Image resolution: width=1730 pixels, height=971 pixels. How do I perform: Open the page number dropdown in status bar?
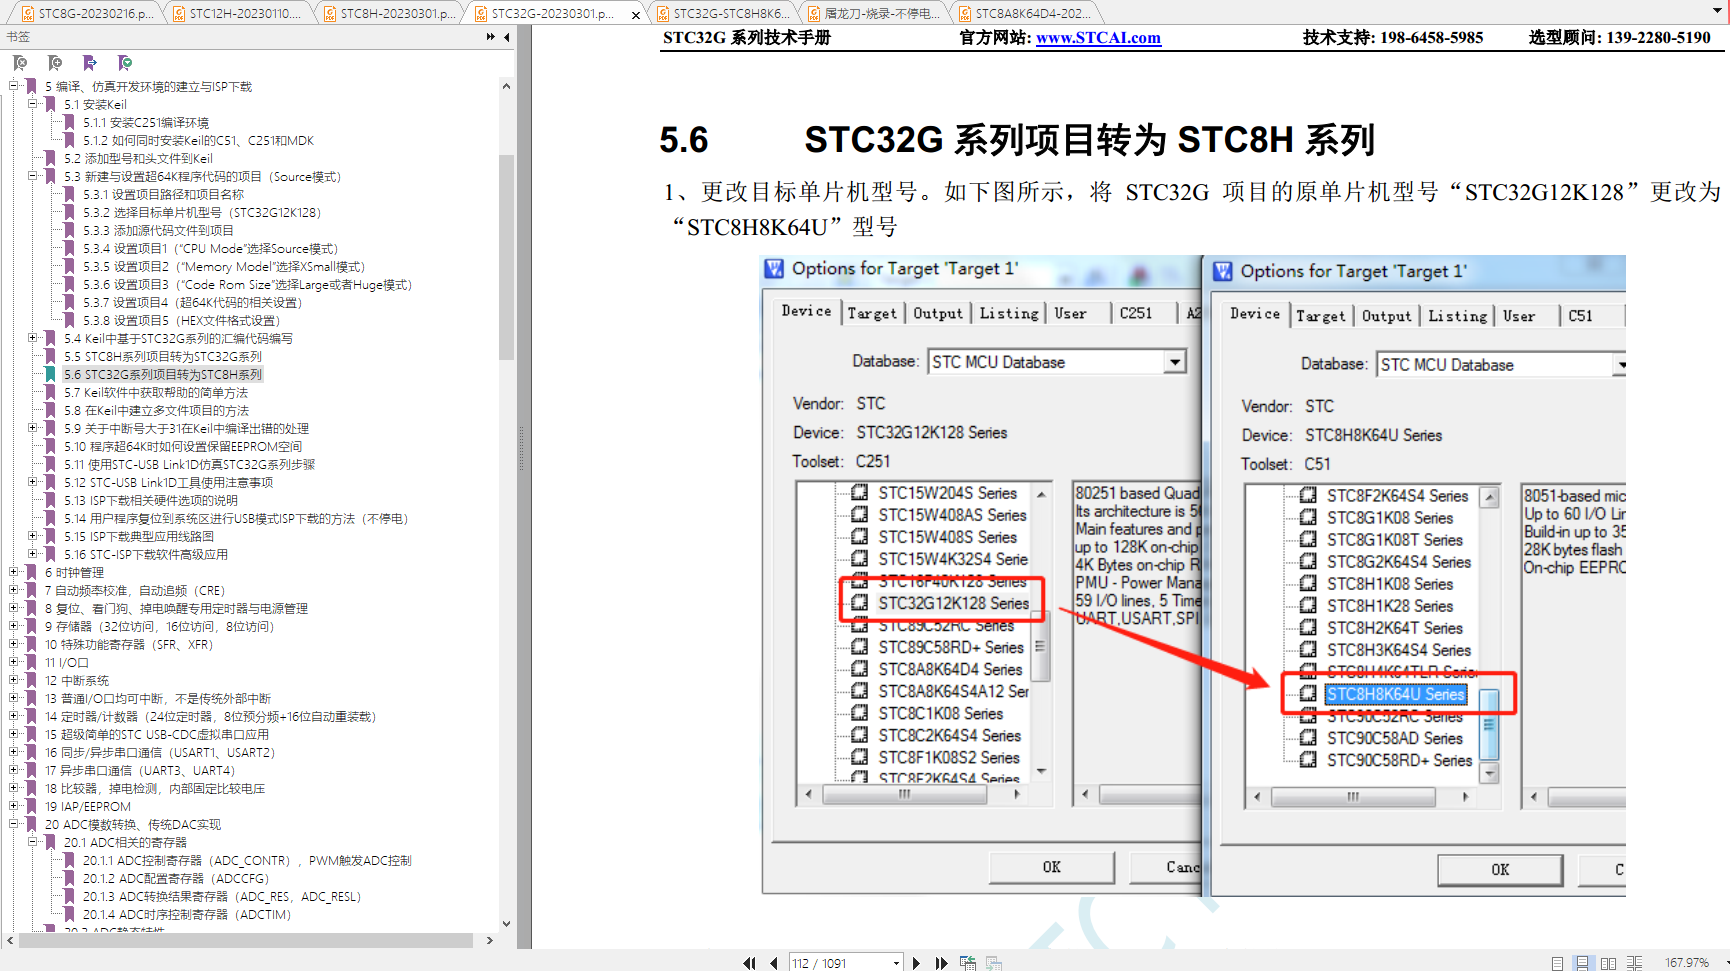(x=896, y=963)
